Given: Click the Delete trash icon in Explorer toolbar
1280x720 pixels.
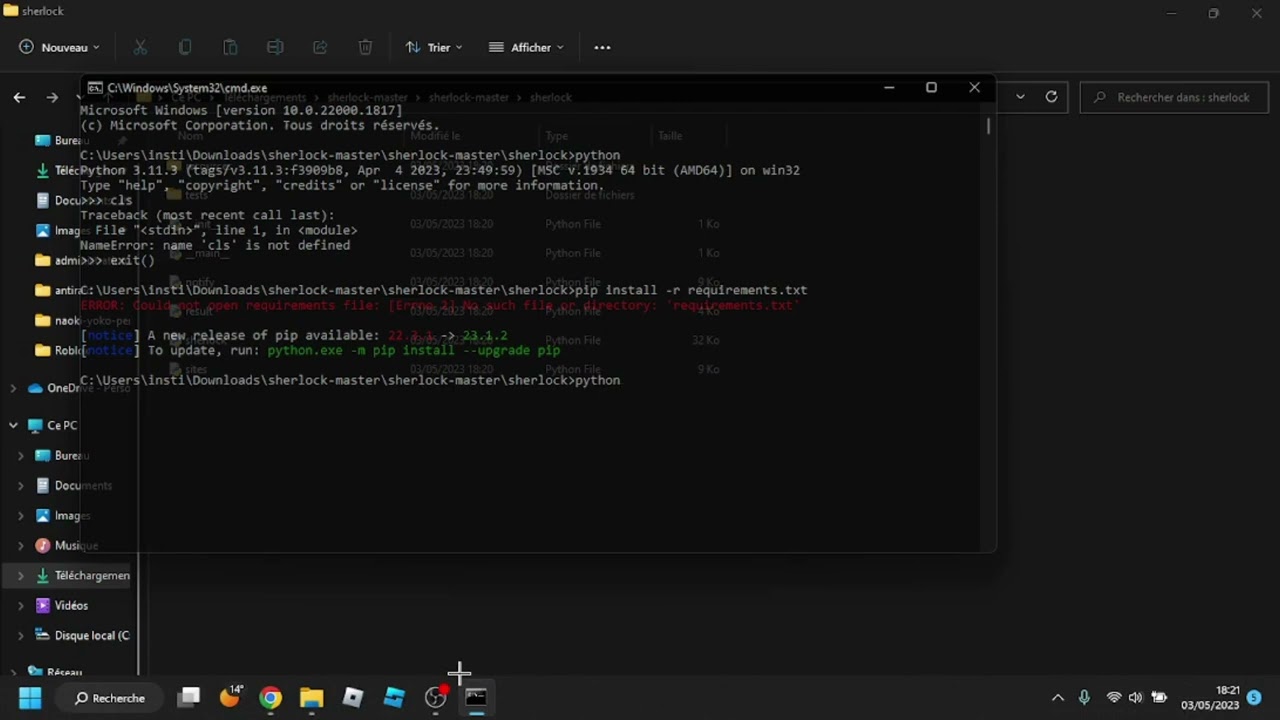Looking at the screenshot, I should coord(365,47).
